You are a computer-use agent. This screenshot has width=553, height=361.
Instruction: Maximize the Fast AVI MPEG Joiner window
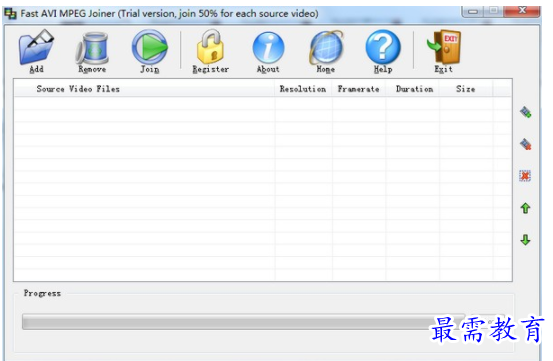pyautogui.click(x=494, y=11)
